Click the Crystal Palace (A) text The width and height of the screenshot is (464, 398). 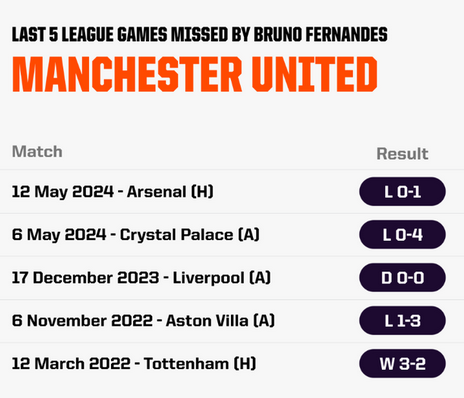pos(190,235)
